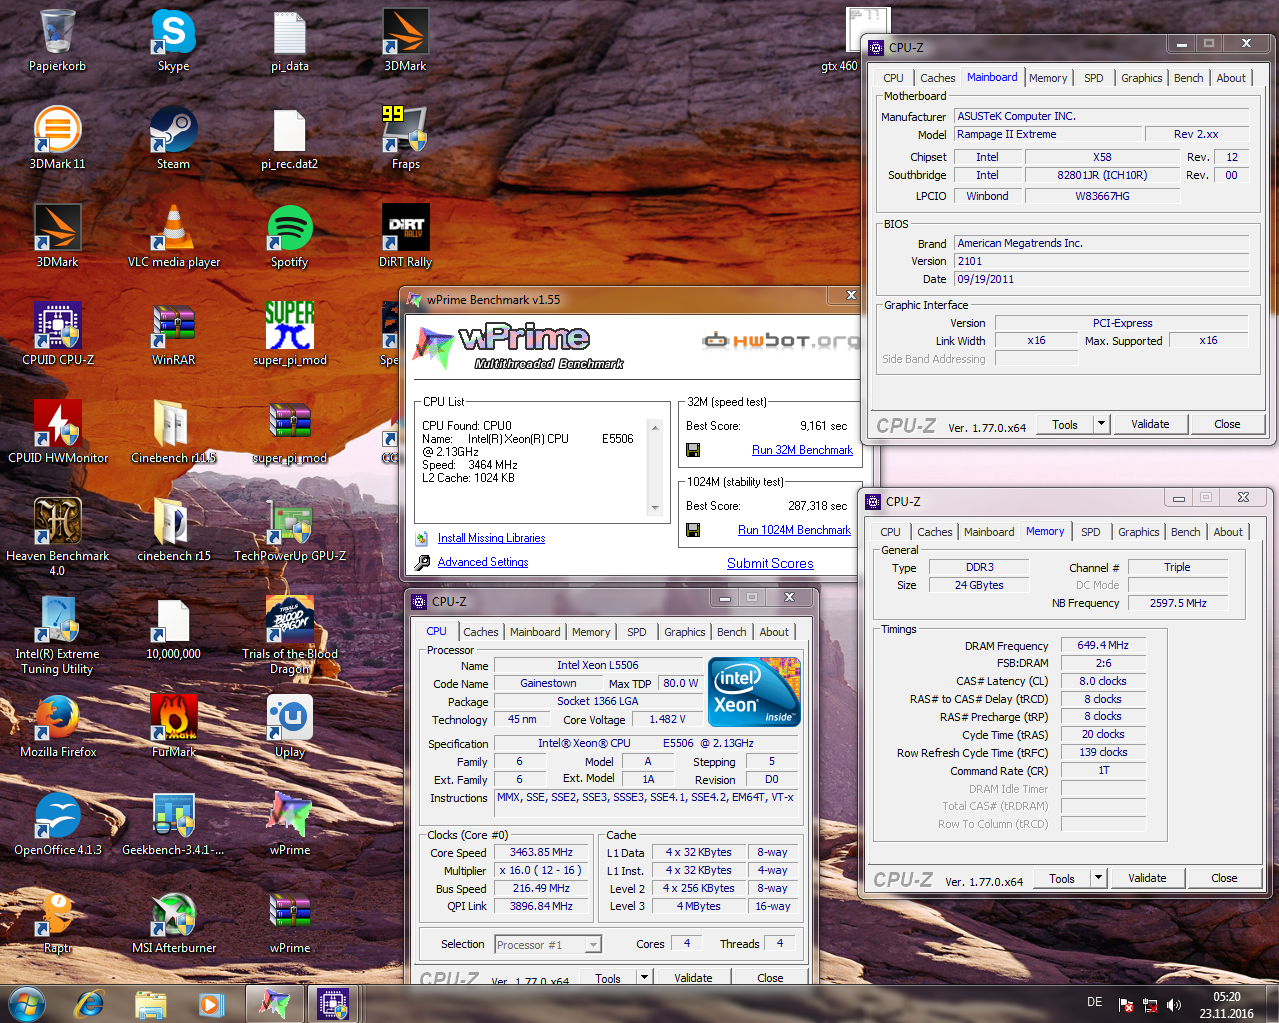This screenshot has height=1023, width=1279.
Task: Click the save icon beside the 1024M best score
Action: (x=692, y=530)
